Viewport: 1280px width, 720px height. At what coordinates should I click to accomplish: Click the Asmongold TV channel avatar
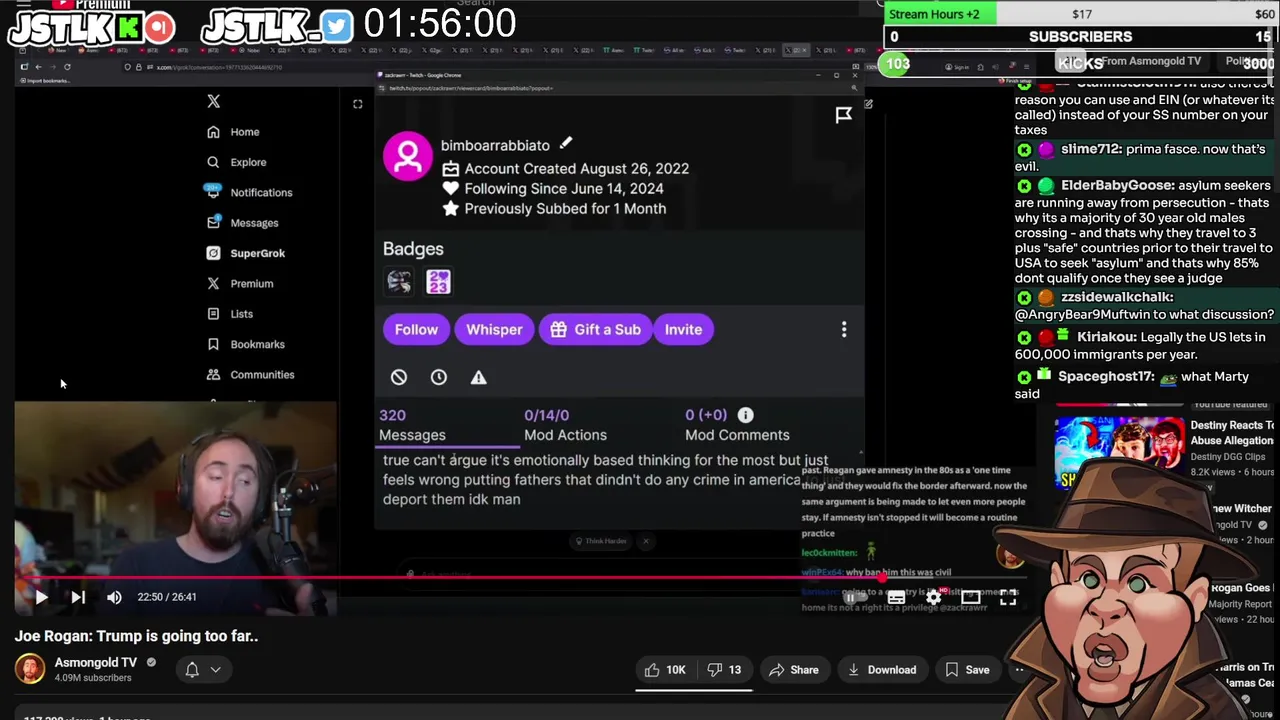pyautogui.click(x=30, y=669)
